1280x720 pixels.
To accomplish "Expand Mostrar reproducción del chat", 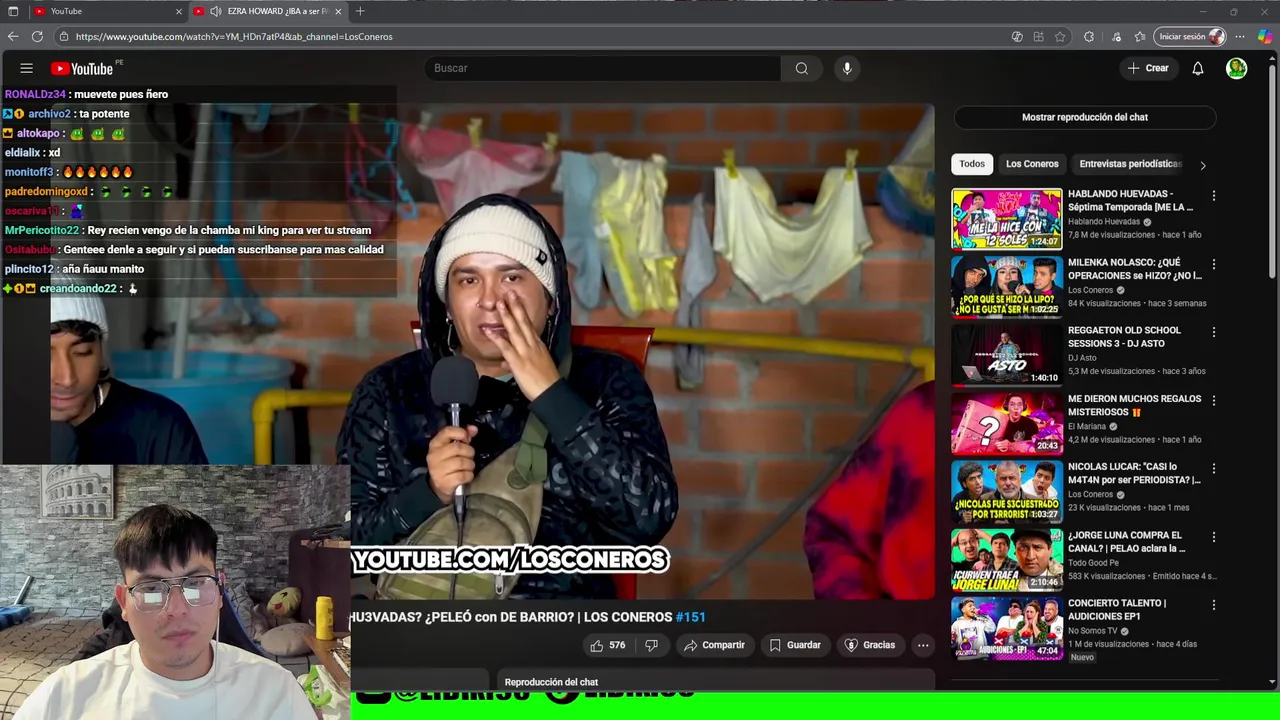I will [x=1085, y=117].
